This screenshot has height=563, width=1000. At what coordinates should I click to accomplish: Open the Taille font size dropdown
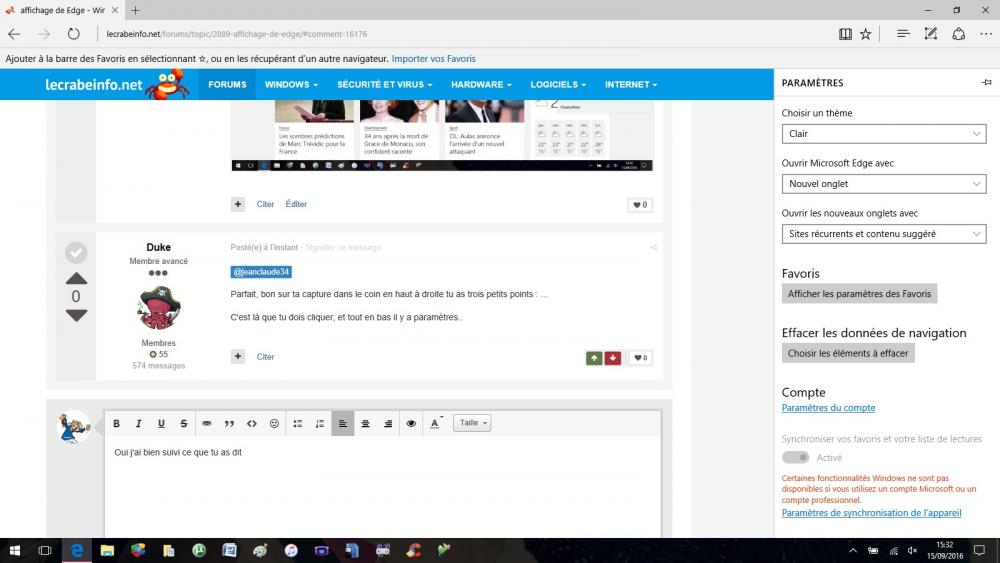coord(472,423)
